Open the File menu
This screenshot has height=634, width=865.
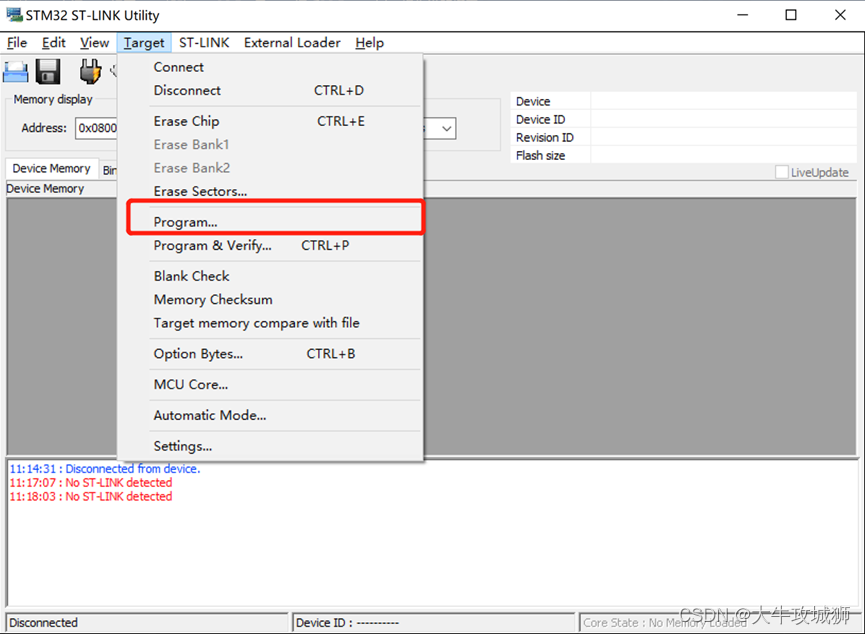click(17, 42)
